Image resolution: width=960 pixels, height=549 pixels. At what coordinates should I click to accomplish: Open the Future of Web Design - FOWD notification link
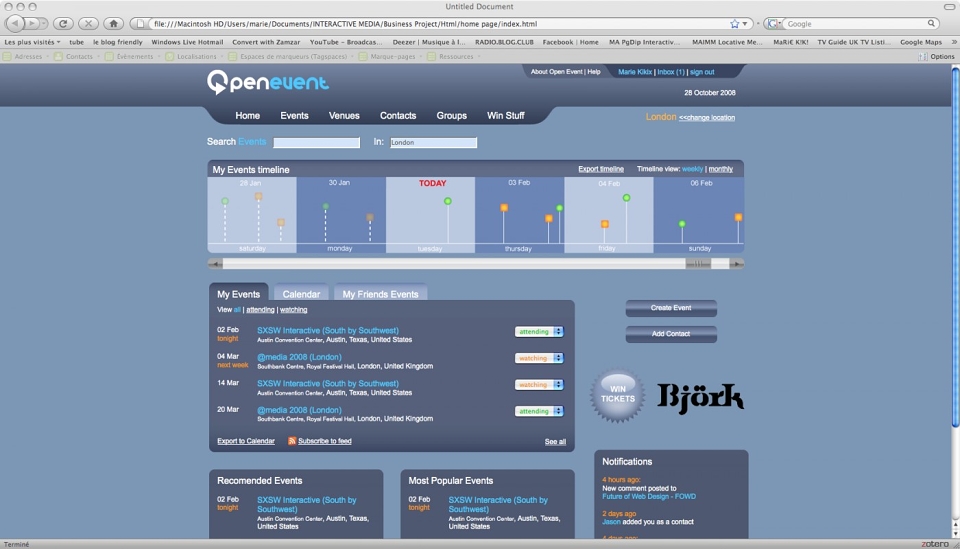pyautogui.click(x=649, y=497)
